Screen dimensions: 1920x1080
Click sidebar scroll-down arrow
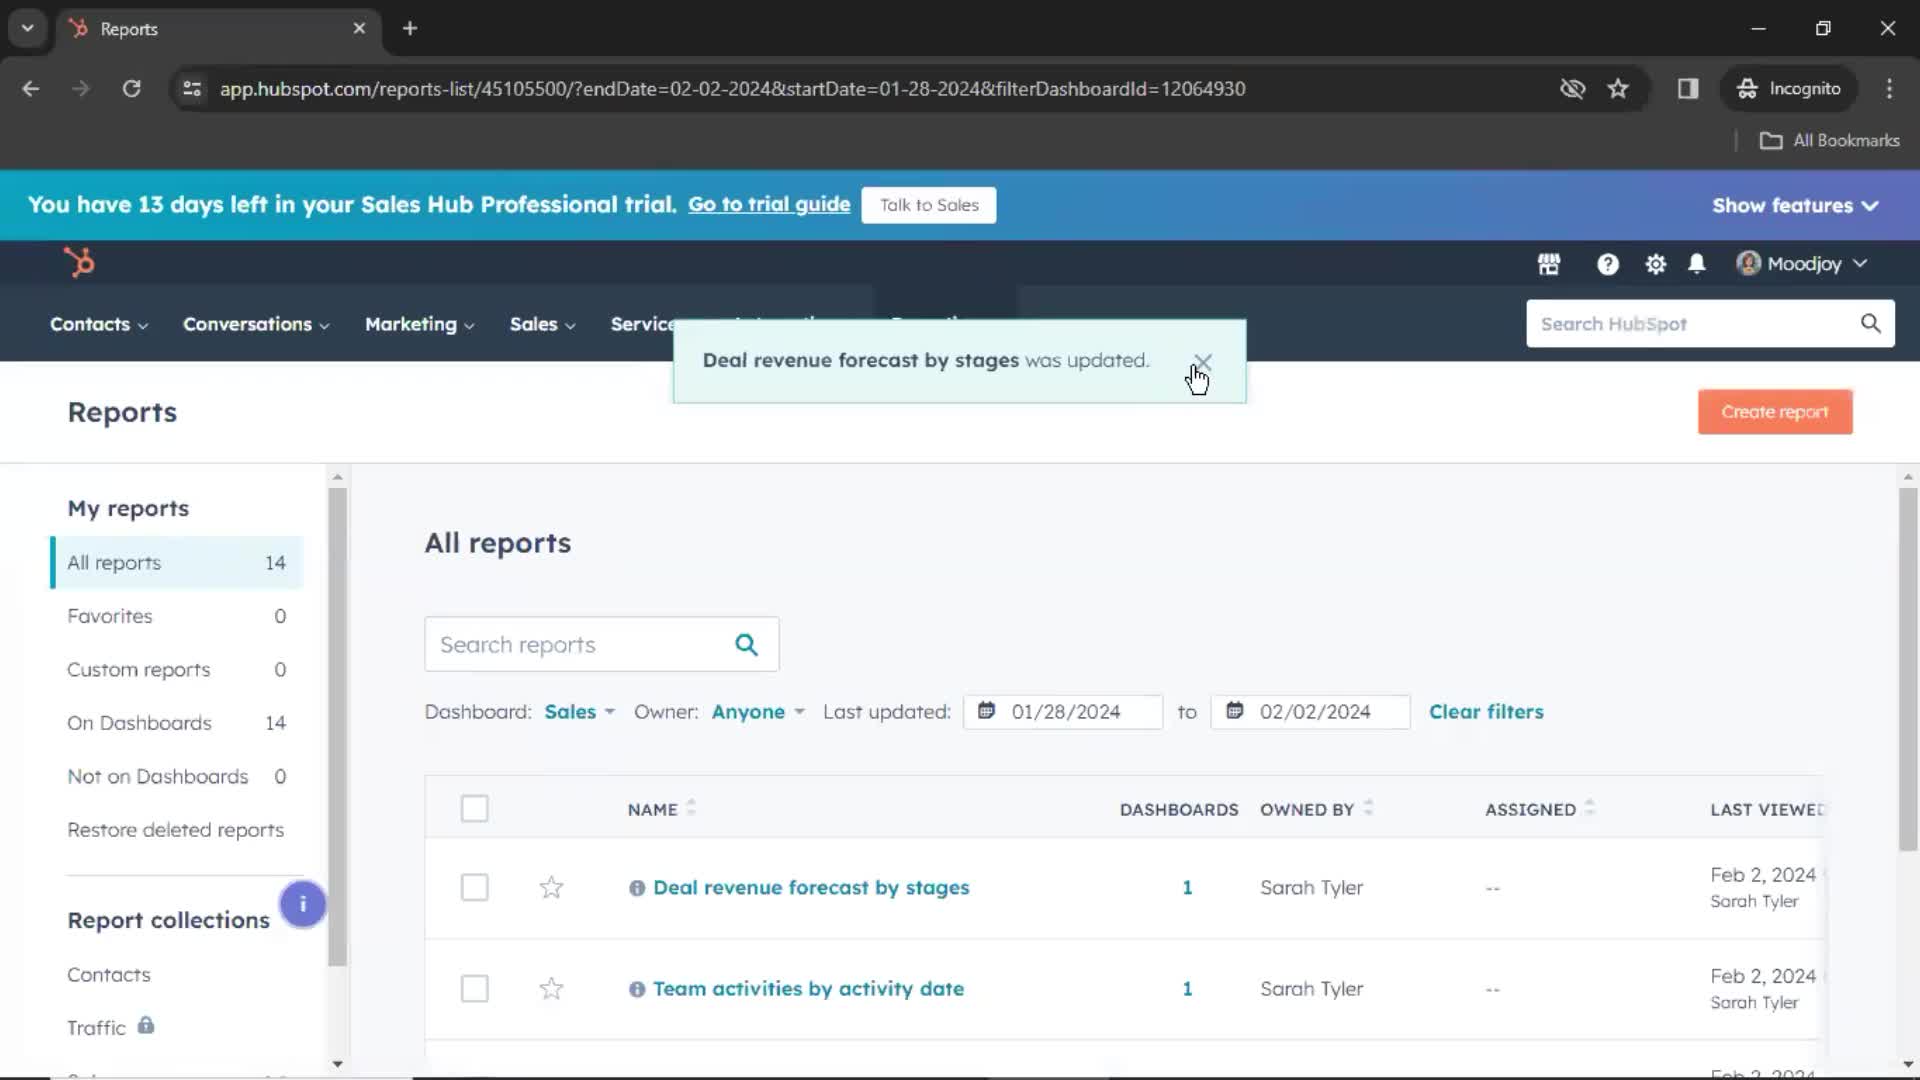point(337,1064)
